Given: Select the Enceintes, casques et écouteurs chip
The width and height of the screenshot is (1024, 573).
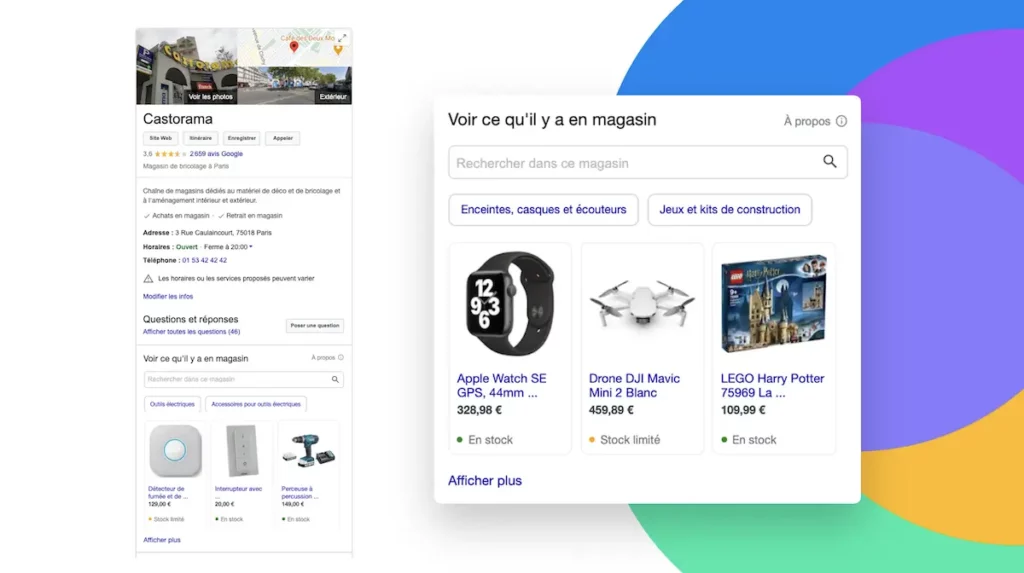Looking at the screenshot, I should [543, 210].
